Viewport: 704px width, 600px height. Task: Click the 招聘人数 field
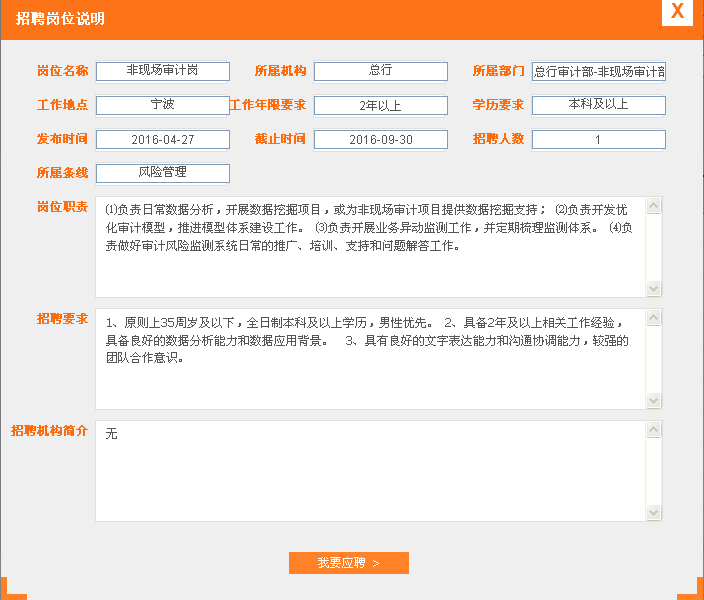click(x=598, y=139)
